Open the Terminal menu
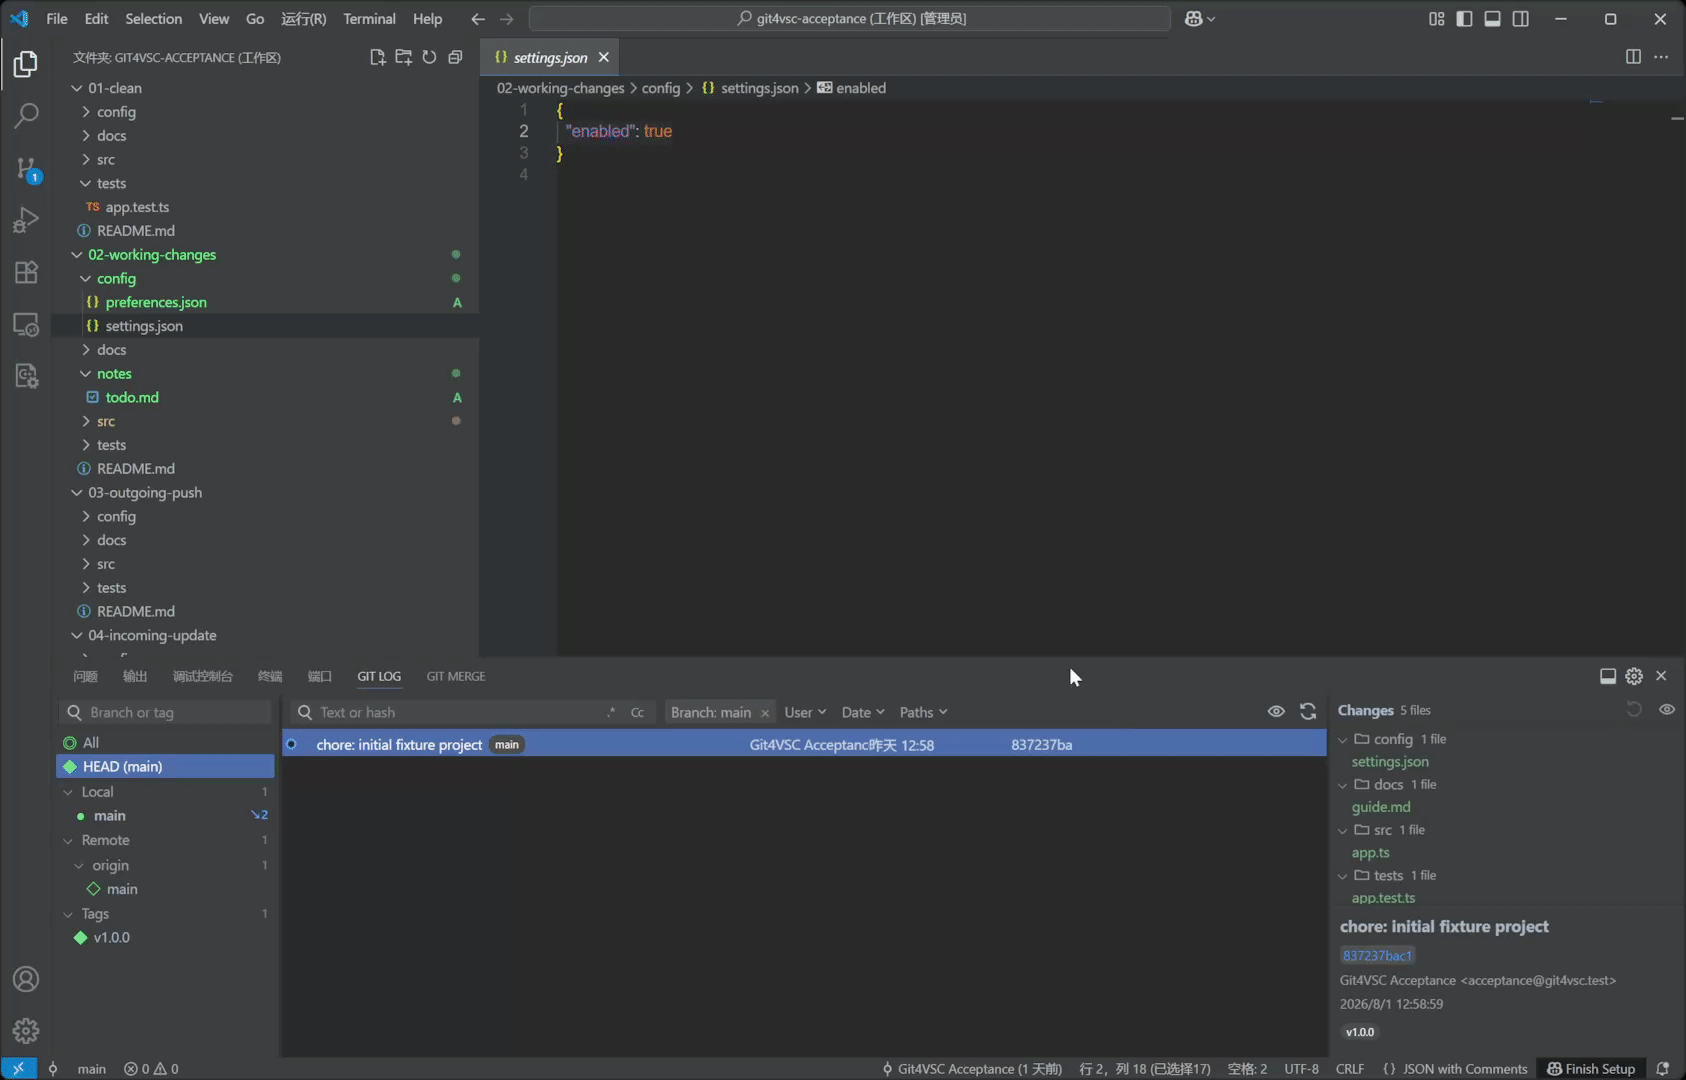 (369, 18)
